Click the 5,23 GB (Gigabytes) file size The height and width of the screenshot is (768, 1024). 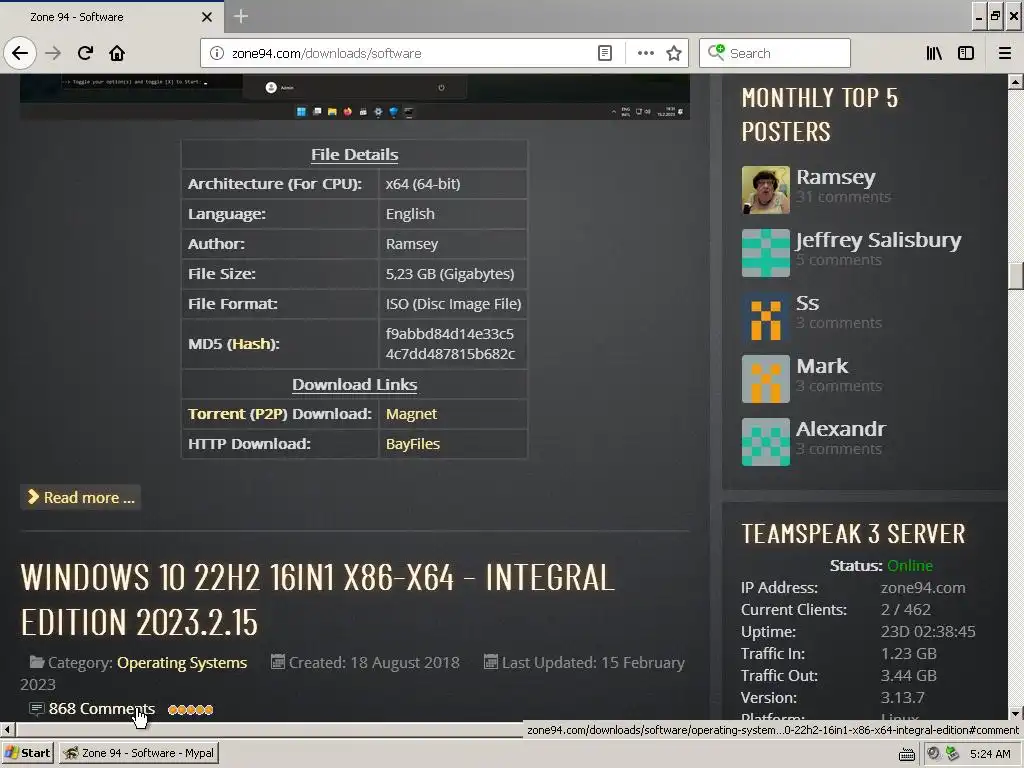point(450,274)
